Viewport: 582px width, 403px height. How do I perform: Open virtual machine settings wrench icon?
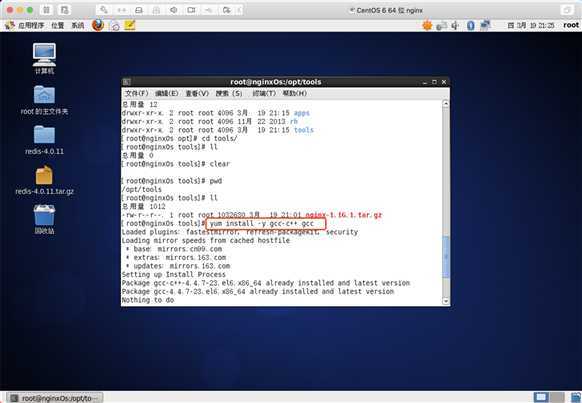click(x=104, y=10)
